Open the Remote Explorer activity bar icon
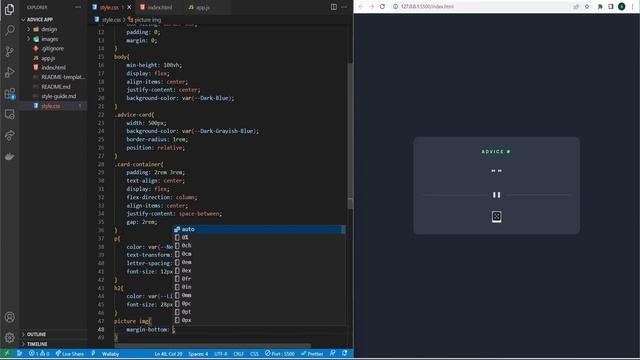 coord(9,114)
